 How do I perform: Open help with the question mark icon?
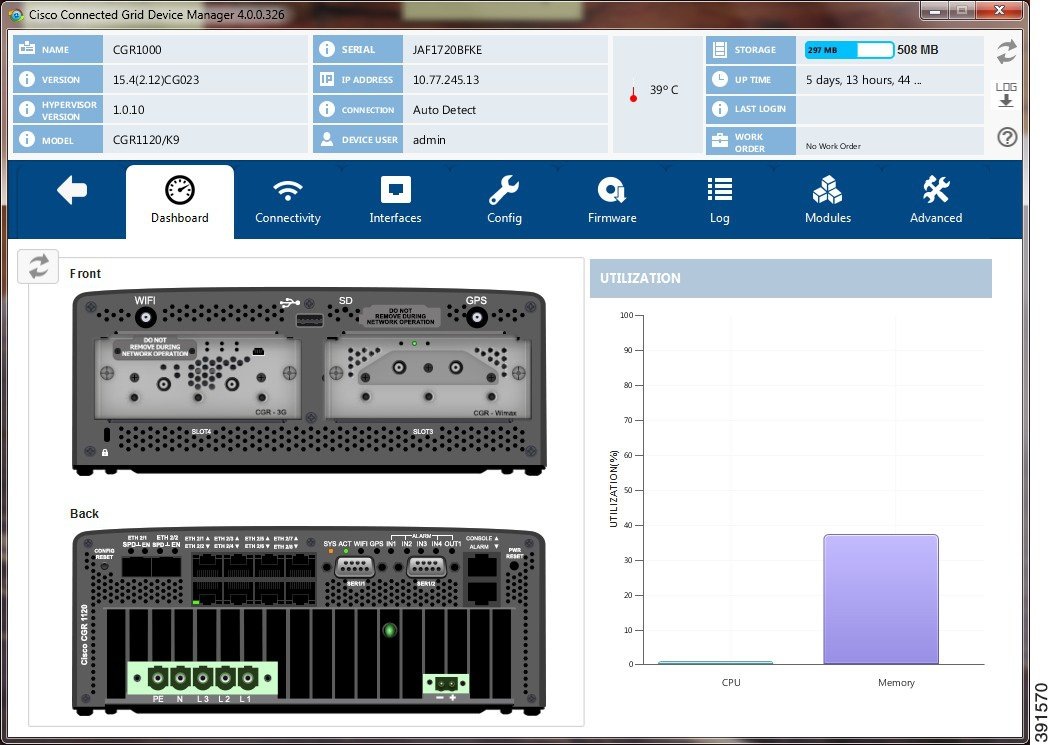pos(1007,137)
